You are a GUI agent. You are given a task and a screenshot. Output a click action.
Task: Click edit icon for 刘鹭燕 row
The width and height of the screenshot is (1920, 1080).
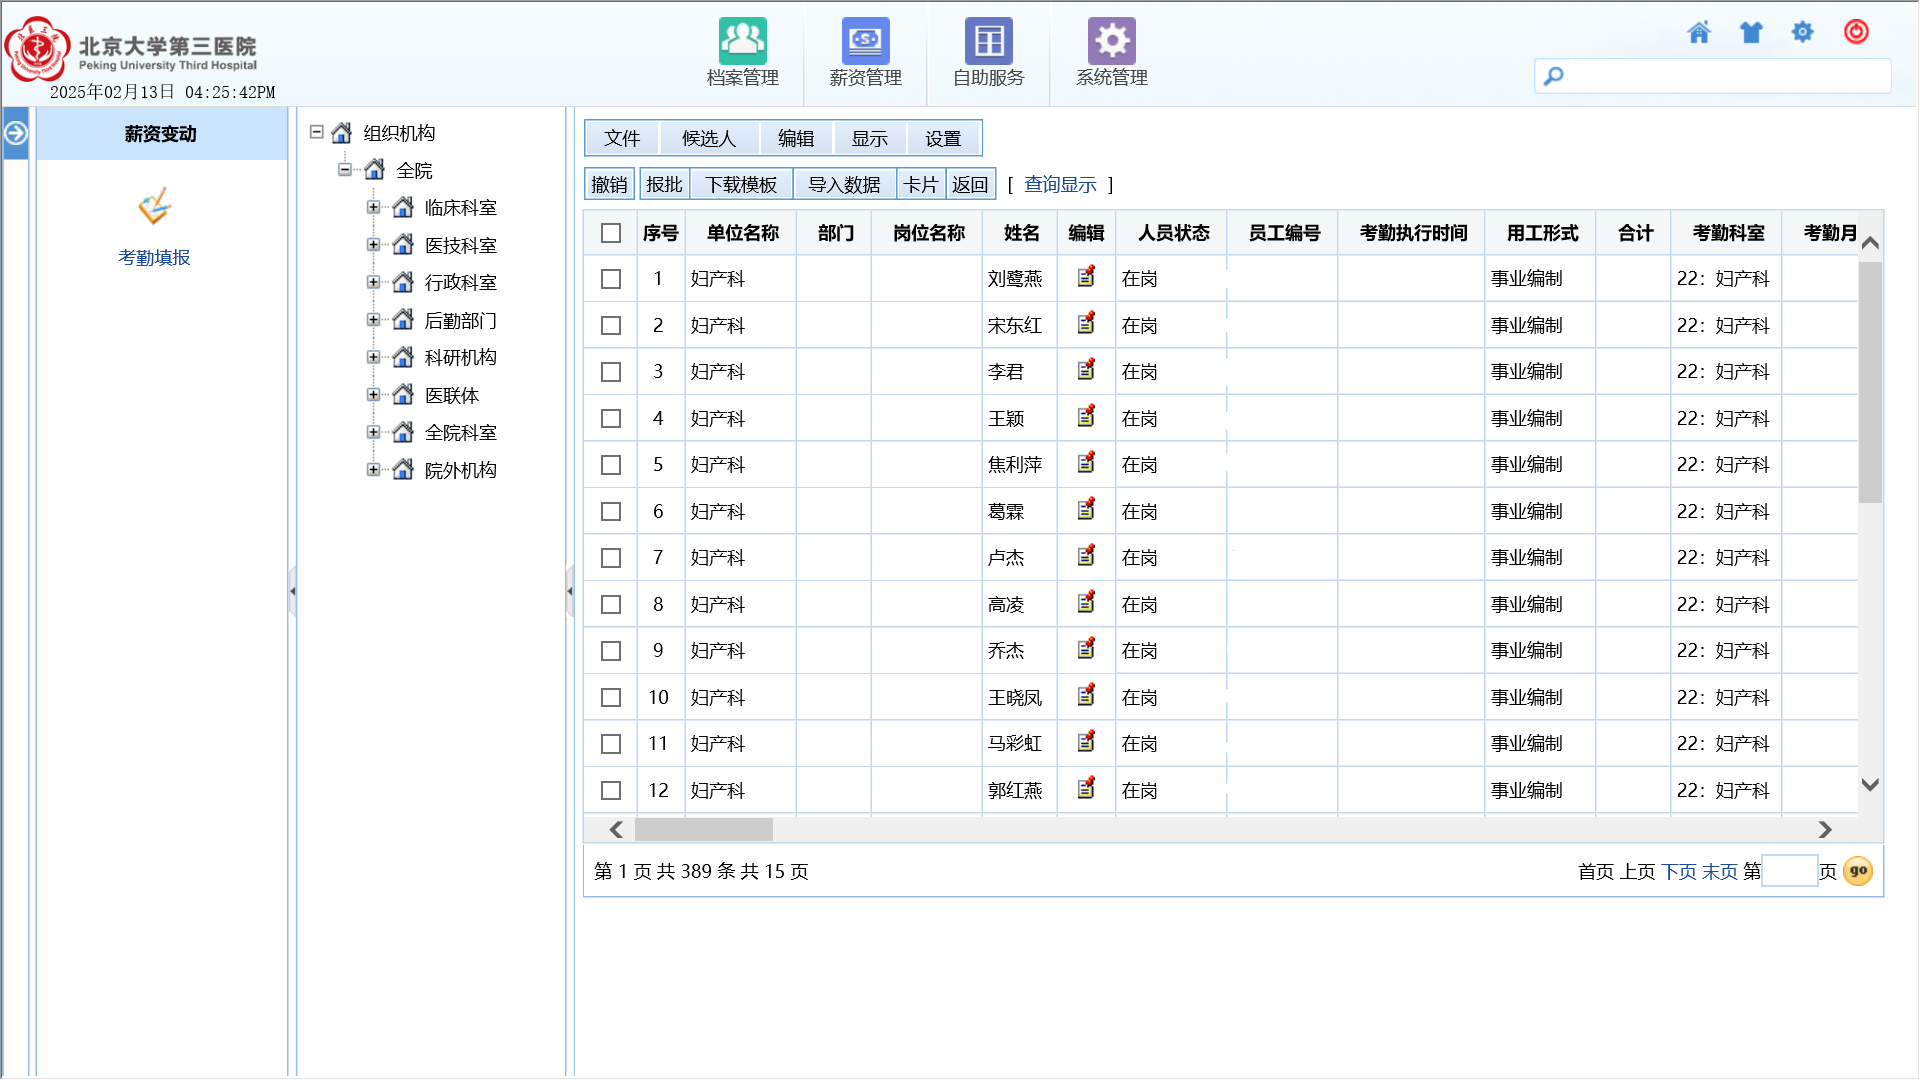(x=1086, y=277)
